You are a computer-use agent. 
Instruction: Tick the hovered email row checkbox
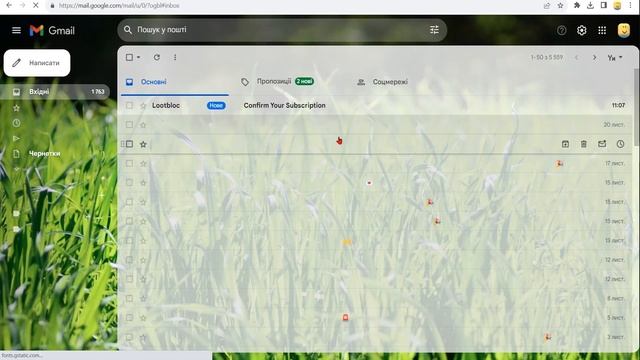tap(129, 144)
